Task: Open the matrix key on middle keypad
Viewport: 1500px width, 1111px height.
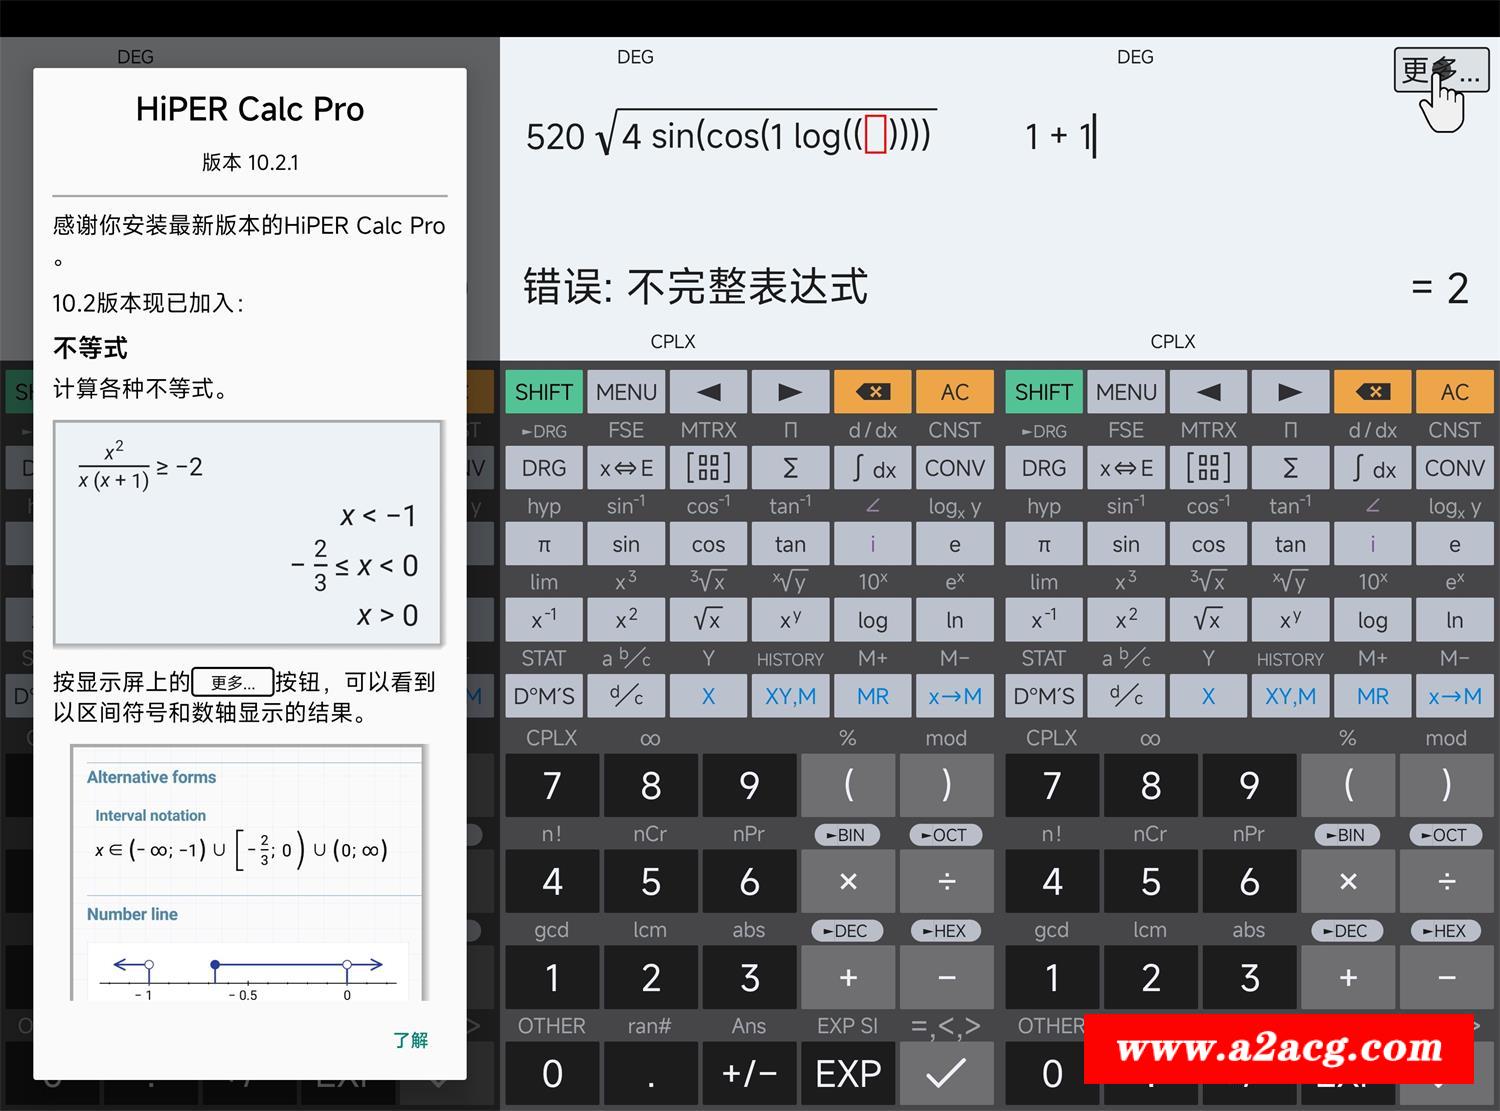Action: (x=708, y=468)
